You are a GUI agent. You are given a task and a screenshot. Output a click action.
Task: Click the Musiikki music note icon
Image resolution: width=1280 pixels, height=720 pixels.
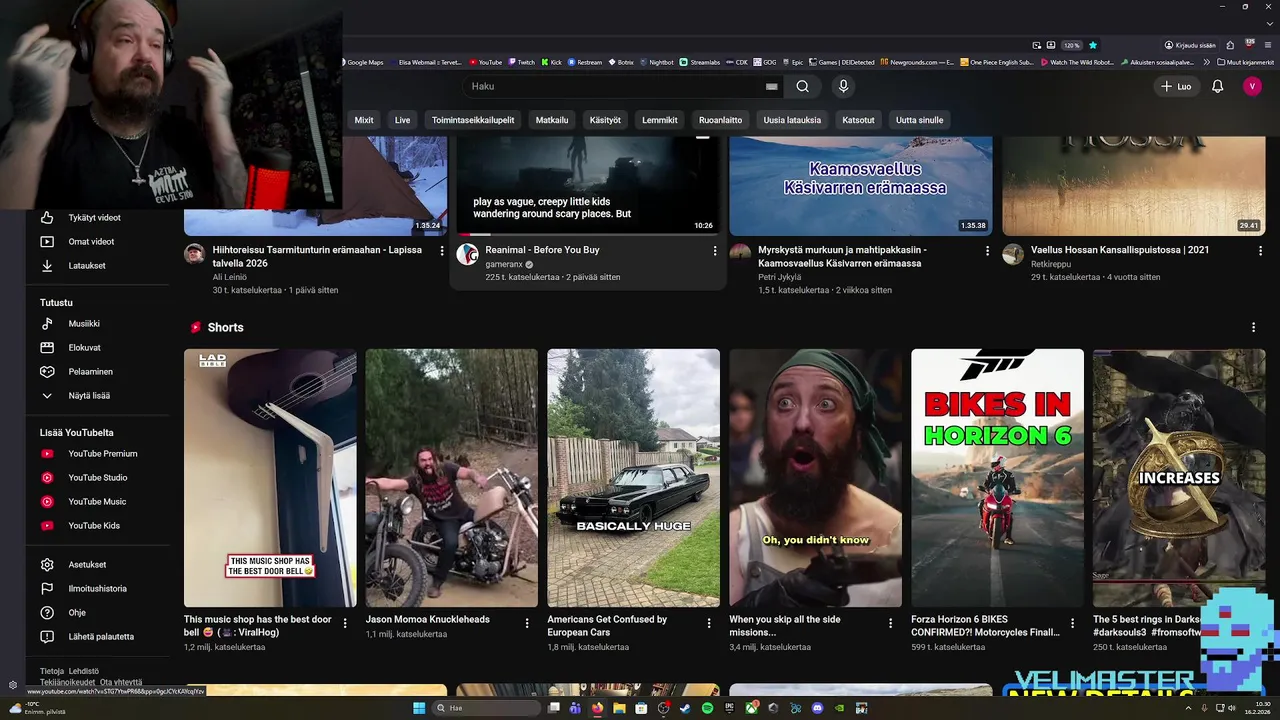coord(47,324)
